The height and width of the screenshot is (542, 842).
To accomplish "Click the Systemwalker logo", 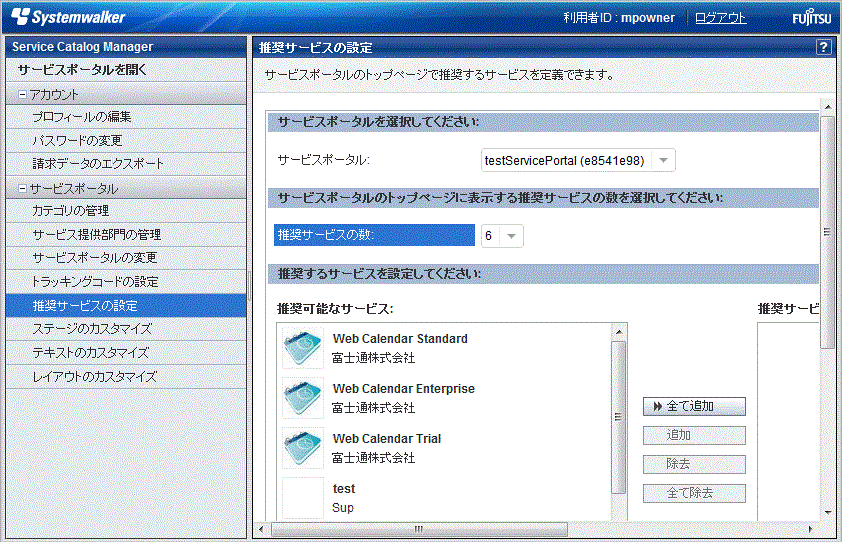I will [68, 17].
